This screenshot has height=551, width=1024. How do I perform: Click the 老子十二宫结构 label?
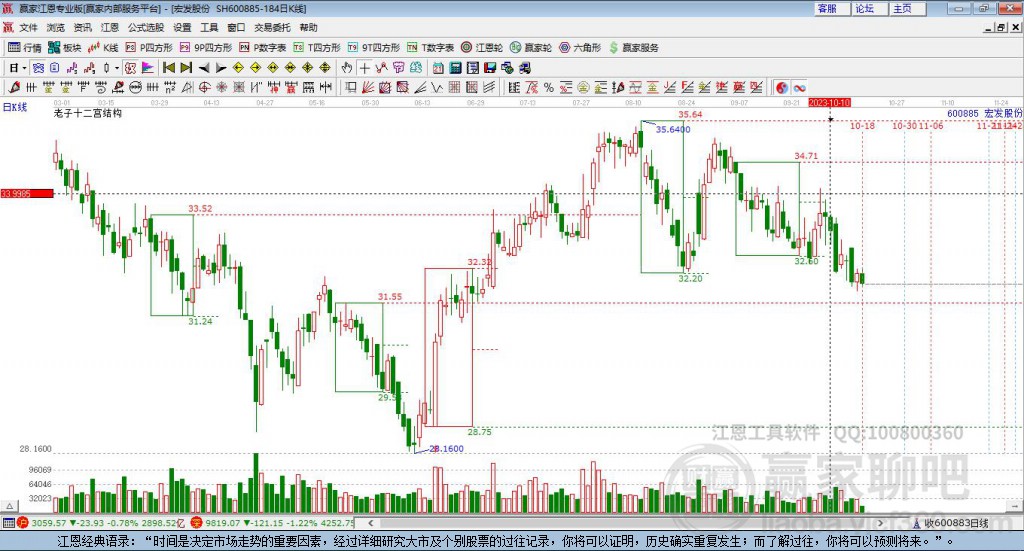(x=88, y=113)
